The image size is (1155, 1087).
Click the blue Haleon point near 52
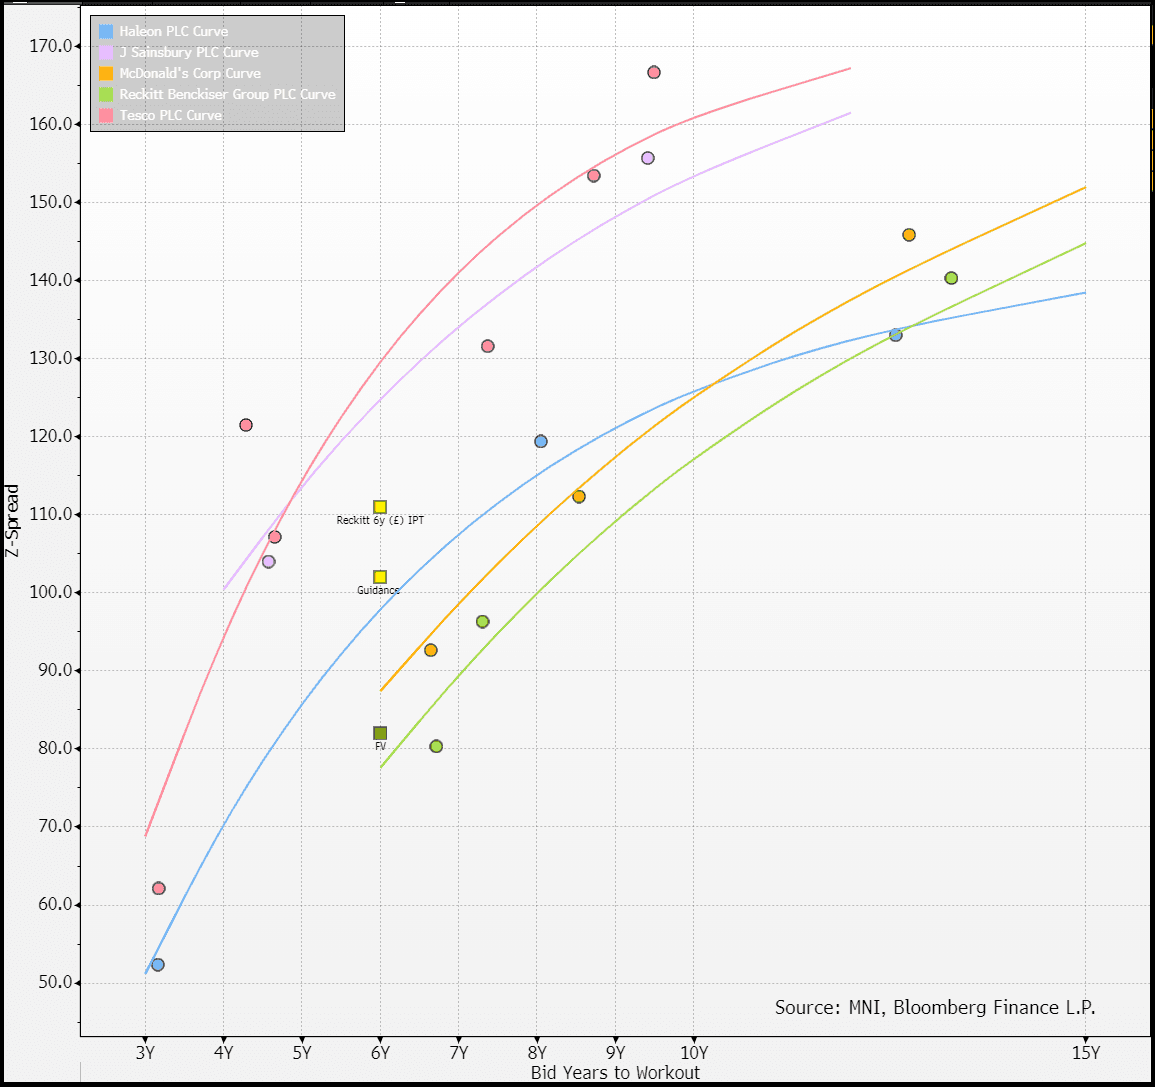157,965
